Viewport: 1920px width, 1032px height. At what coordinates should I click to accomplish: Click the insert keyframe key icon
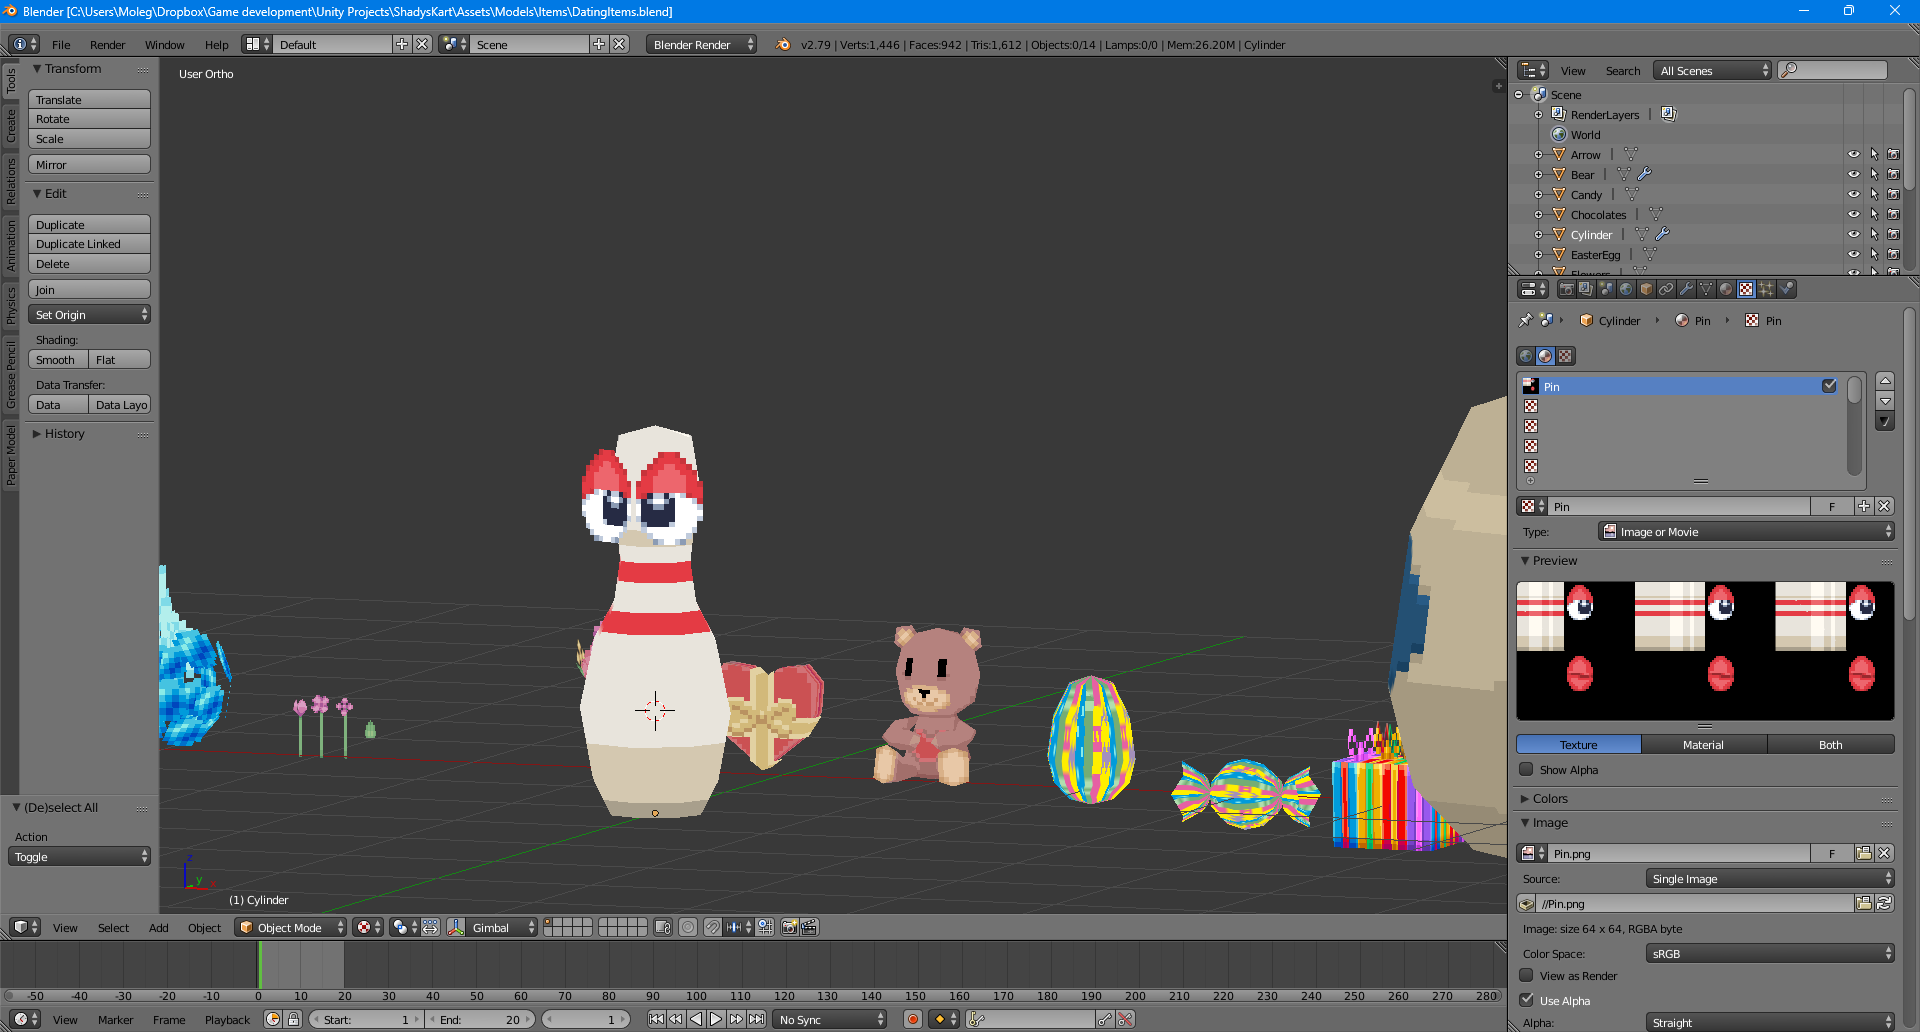pyautogui.click(x=1105, y=1019)
